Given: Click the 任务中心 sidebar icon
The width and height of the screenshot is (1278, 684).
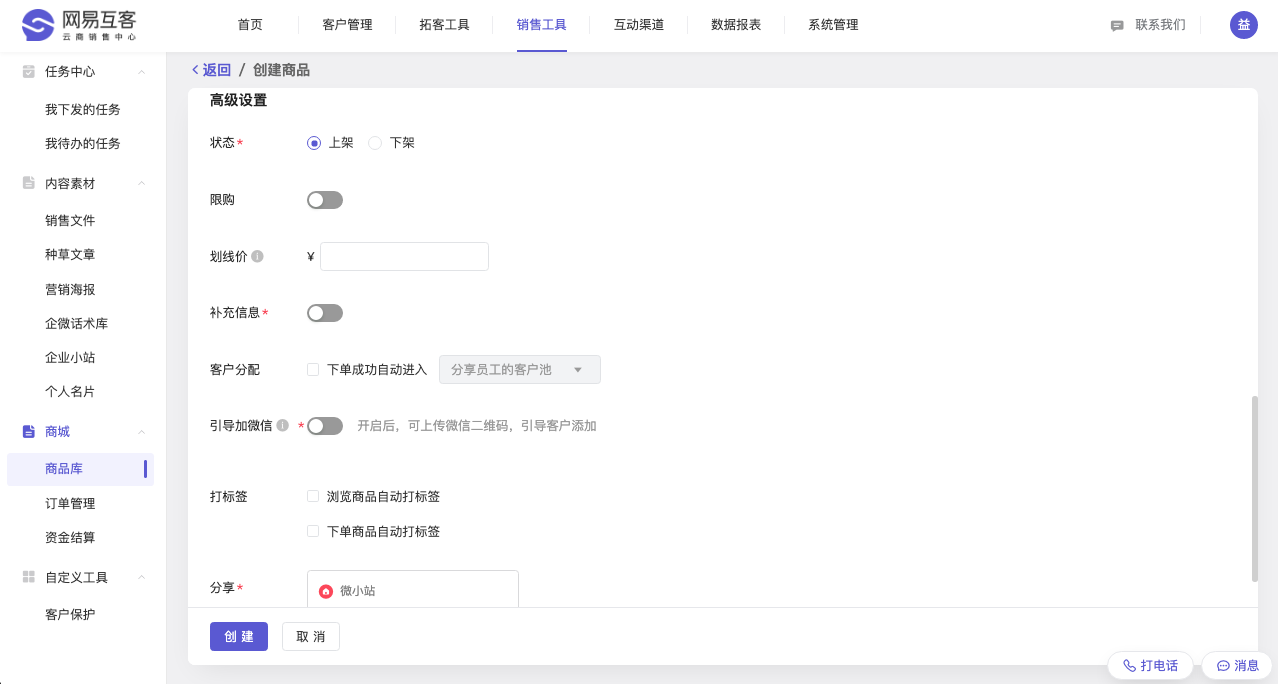Looking at the screenshot, I should [x=29, y=72].
